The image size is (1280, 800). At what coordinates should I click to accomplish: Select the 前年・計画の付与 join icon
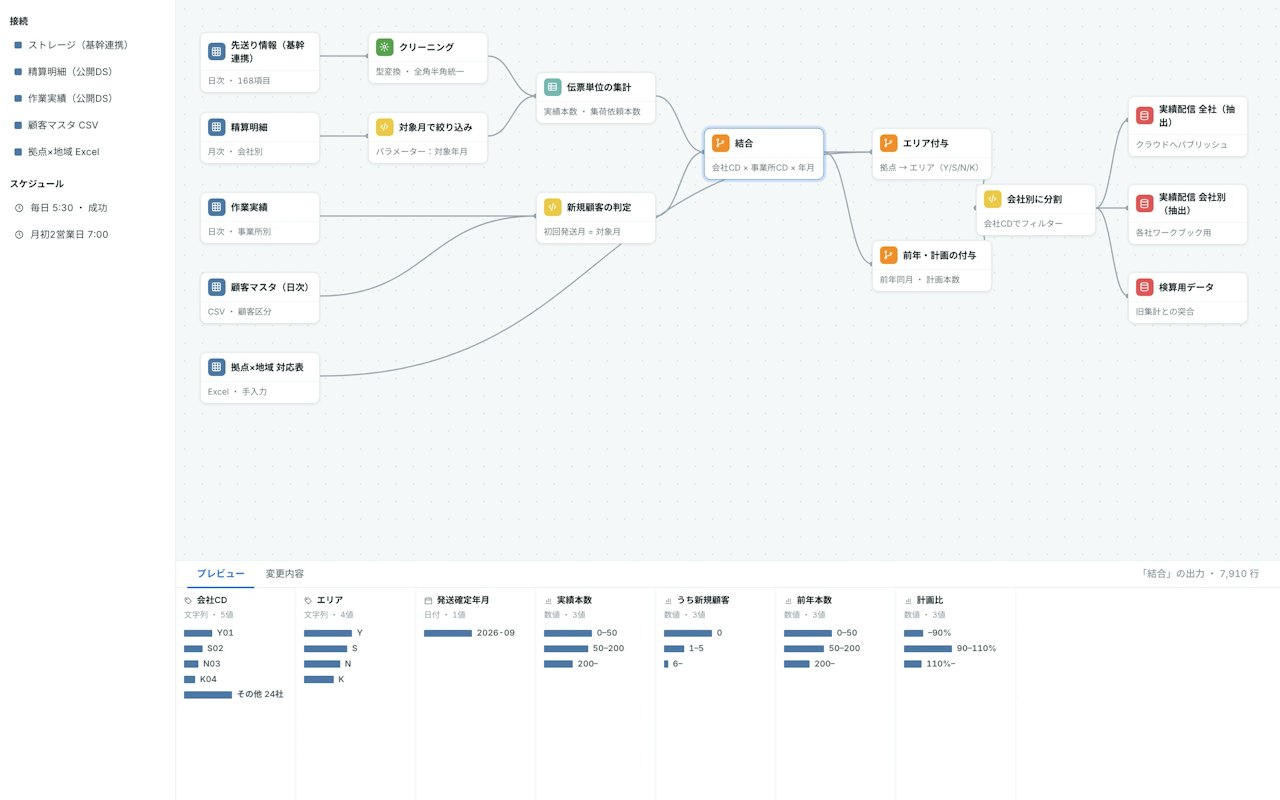click(x=888, y=255)
